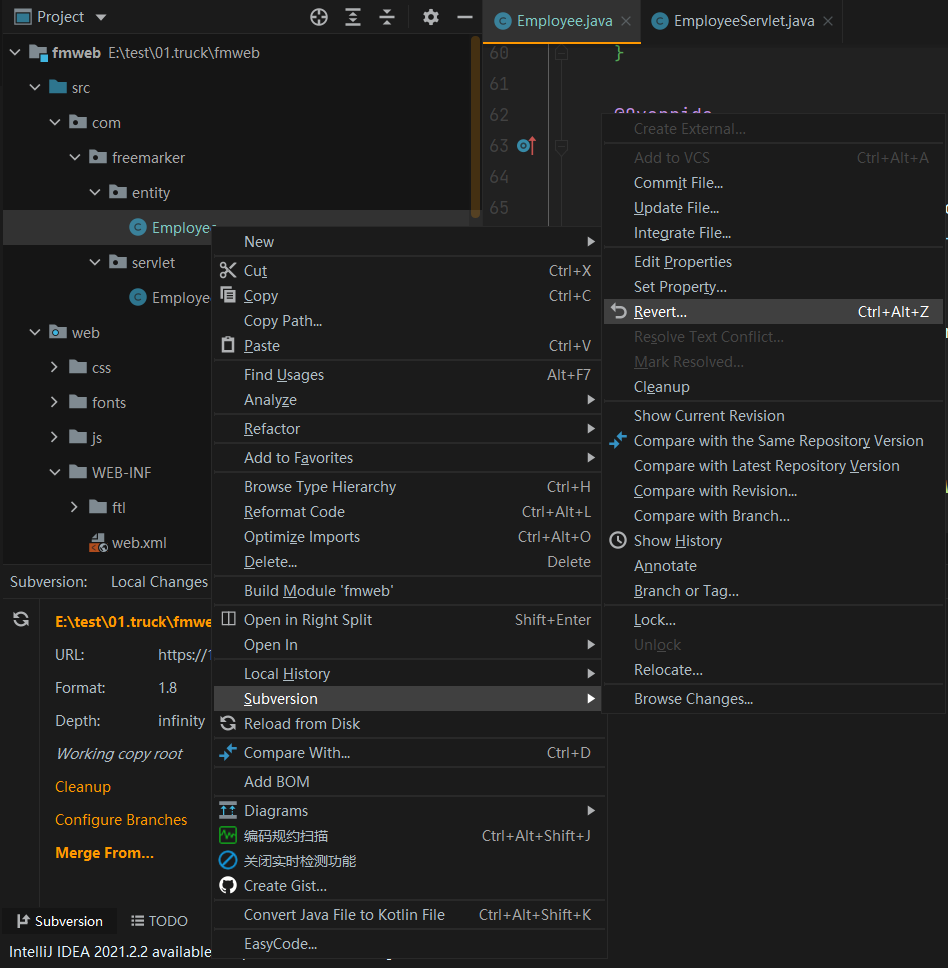The image size is (948, 968).
Task: Collapse the entity package
Action: [x=94, y=192]
